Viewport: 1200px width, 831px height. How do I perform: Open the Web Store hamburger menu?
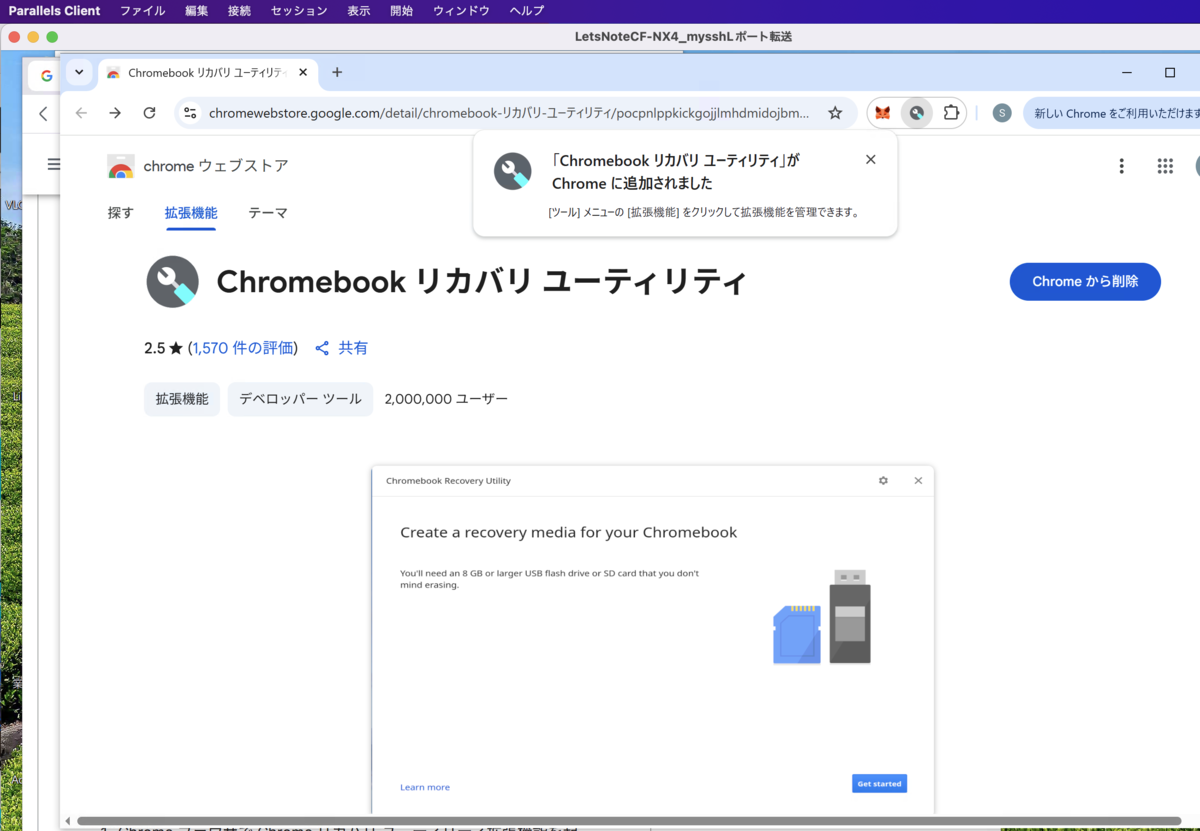click(54, 164)
